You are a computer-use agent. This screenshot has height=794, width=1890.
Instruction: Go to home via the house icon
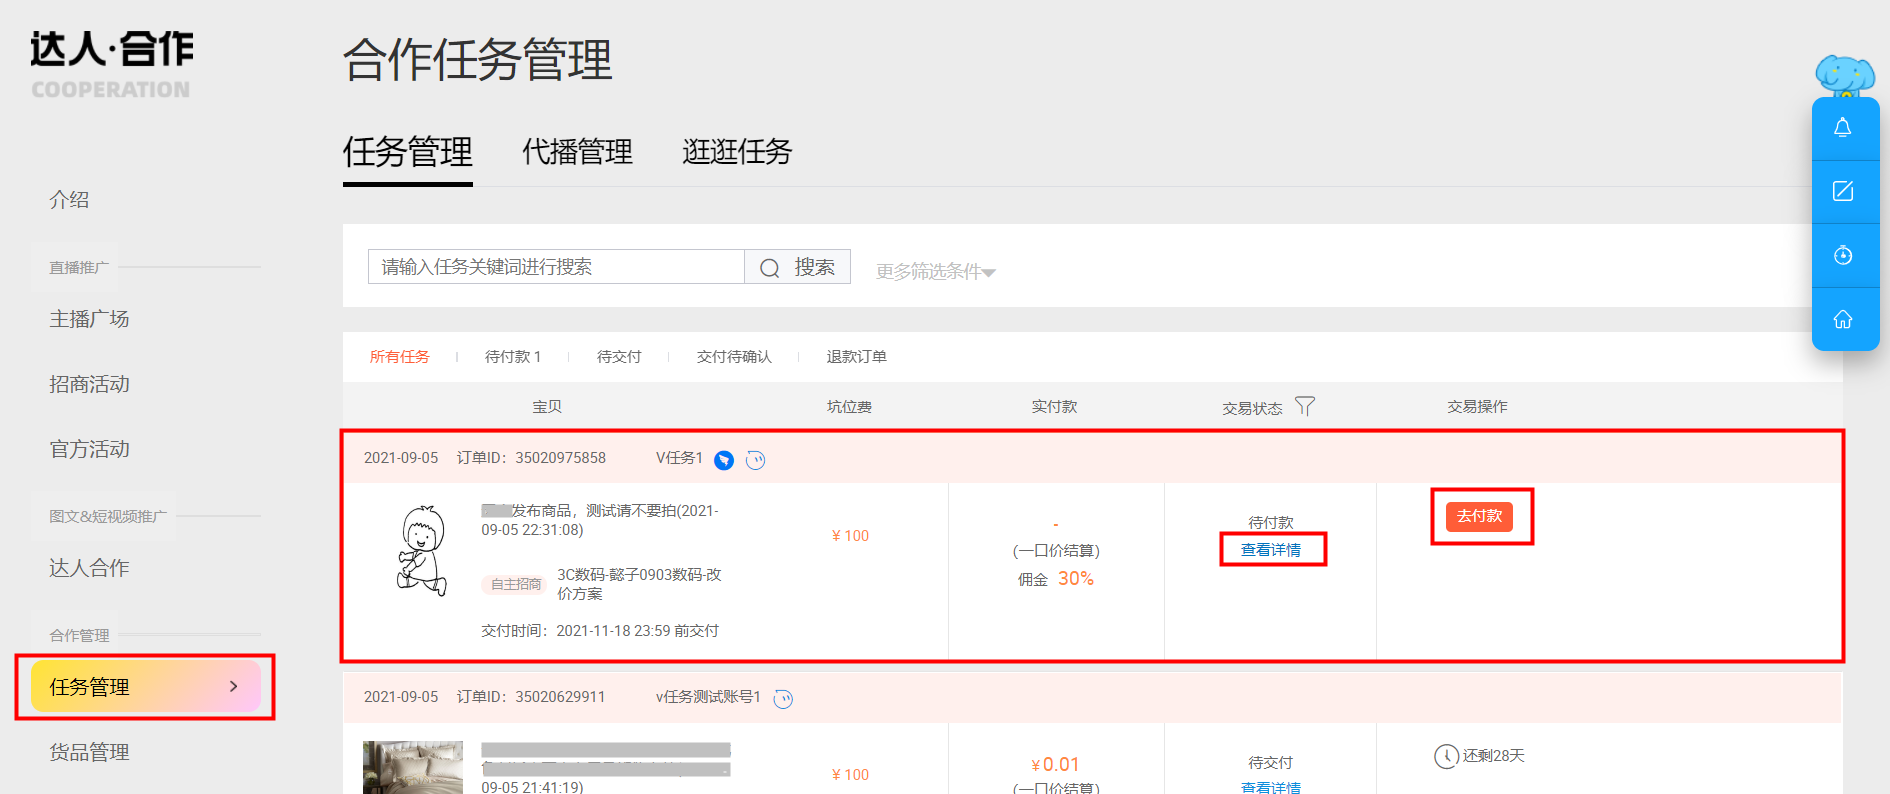1843,319
